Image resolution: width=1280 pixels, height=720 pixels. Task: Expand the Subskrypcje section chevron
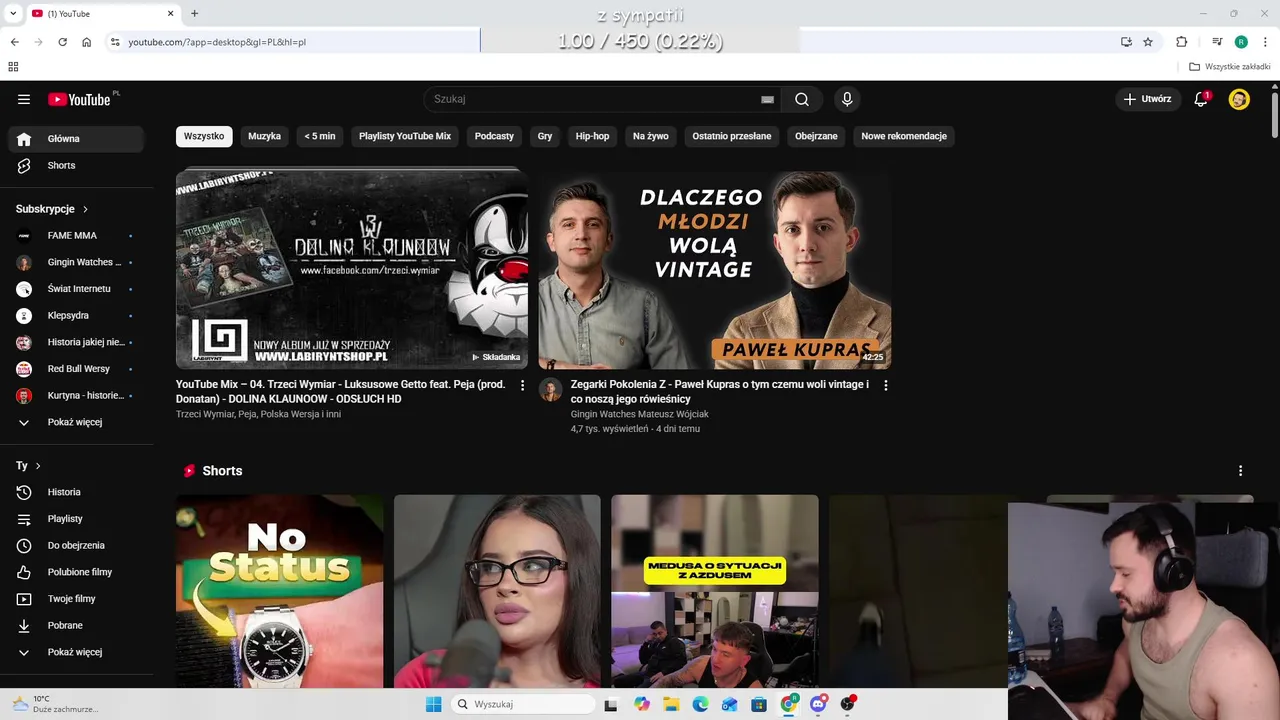tap(85, 209)
